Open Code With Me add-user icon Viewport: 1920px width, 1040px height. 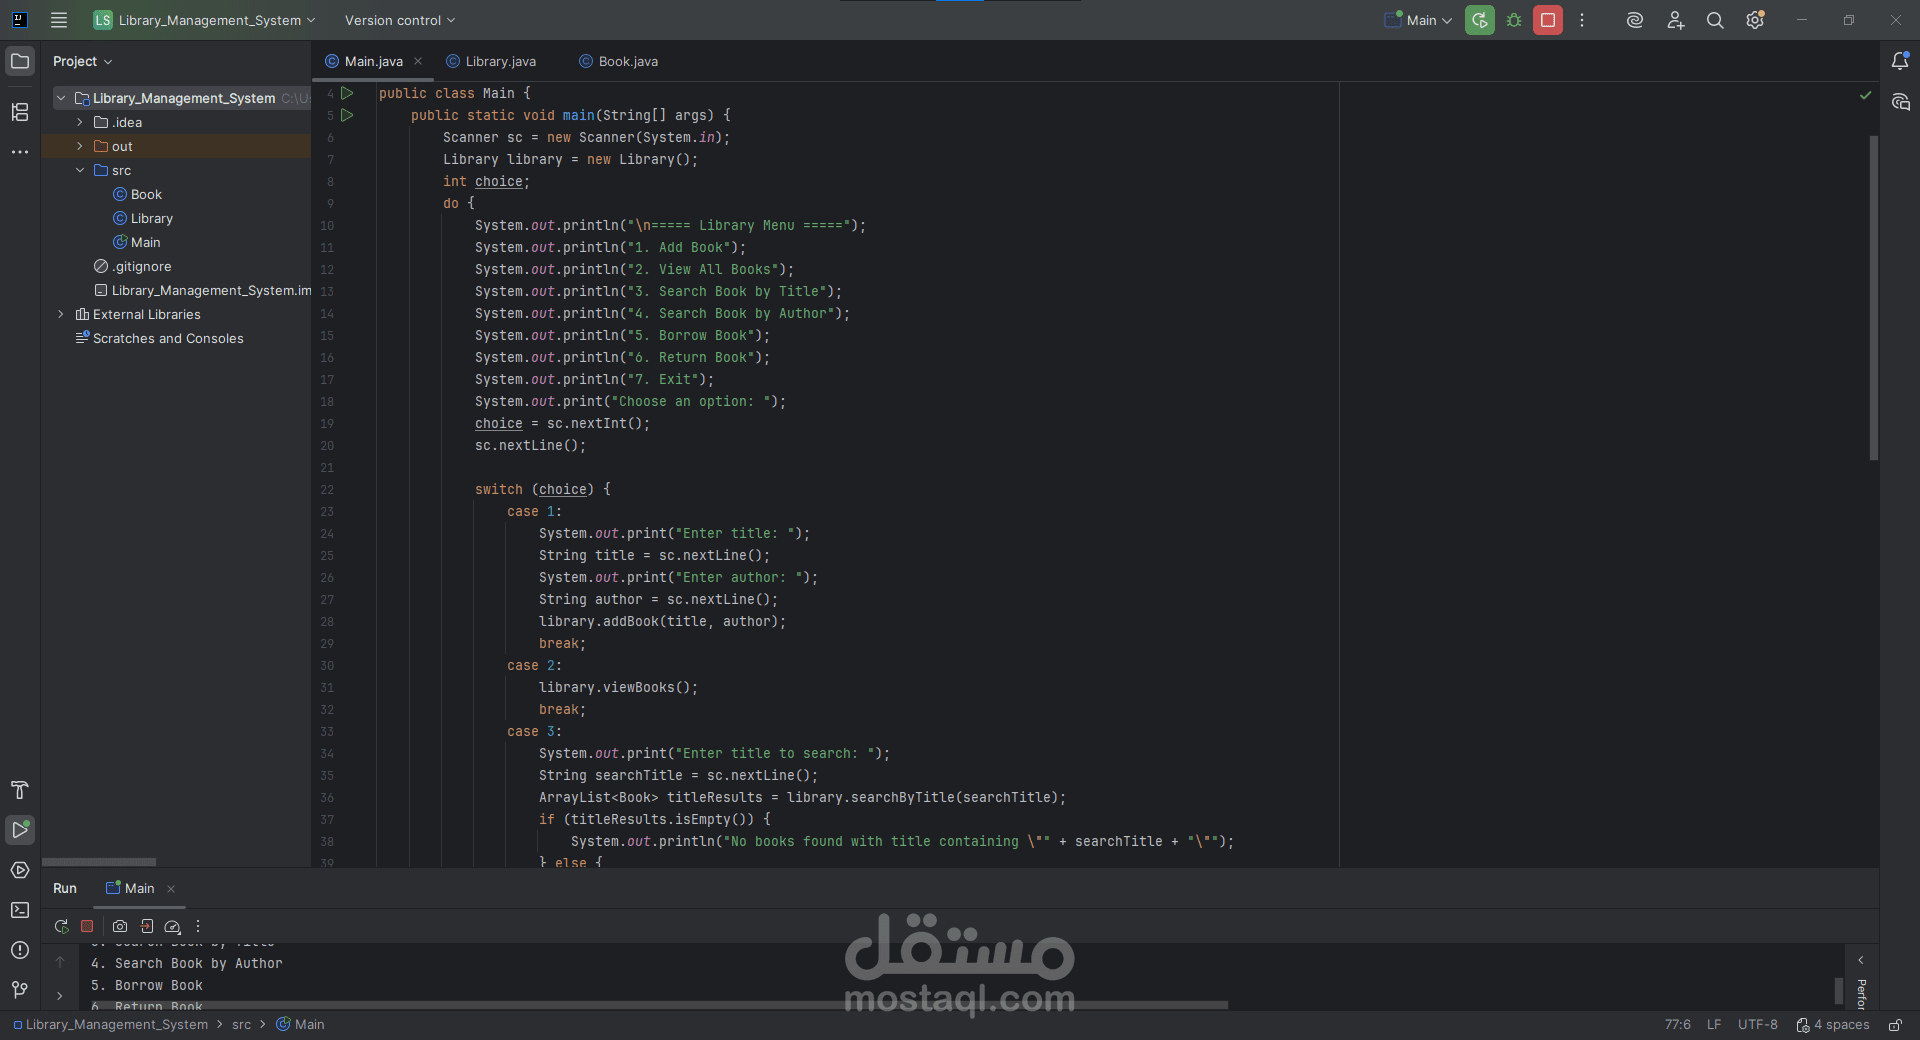click(1676, 20)
